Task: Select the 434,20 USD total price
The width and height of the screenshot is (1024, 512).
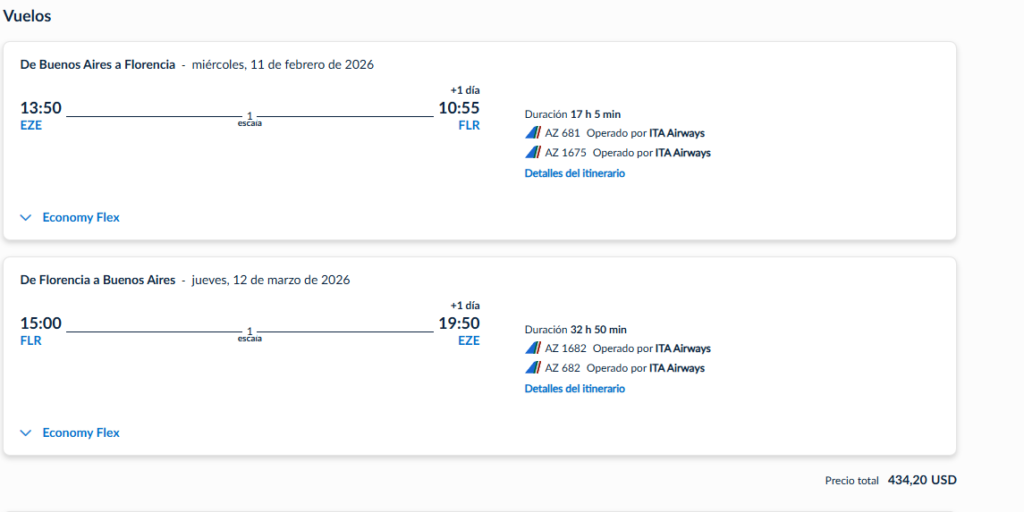Action: click(x=921, y=480)
